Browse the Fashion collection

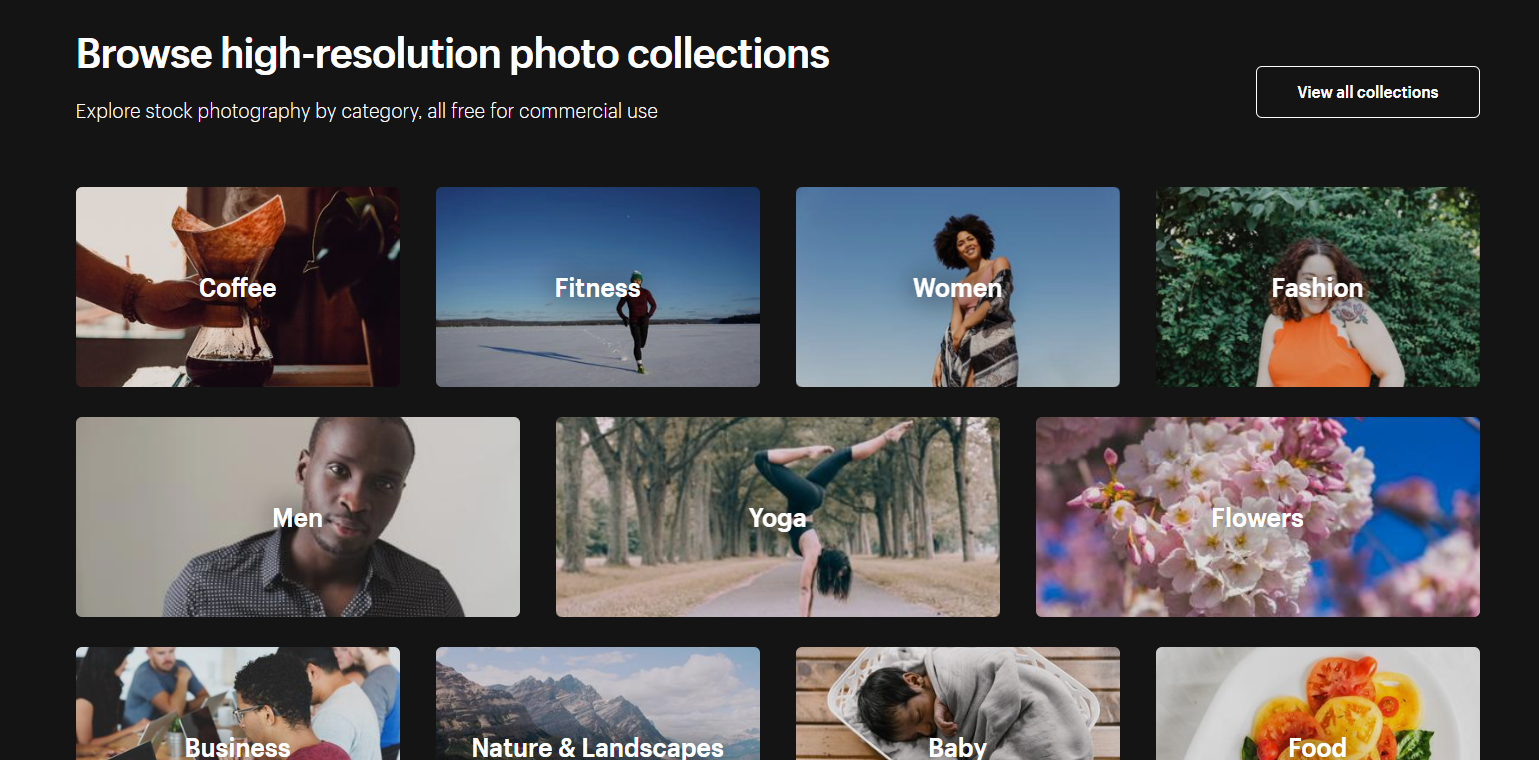click(1318, 287)
